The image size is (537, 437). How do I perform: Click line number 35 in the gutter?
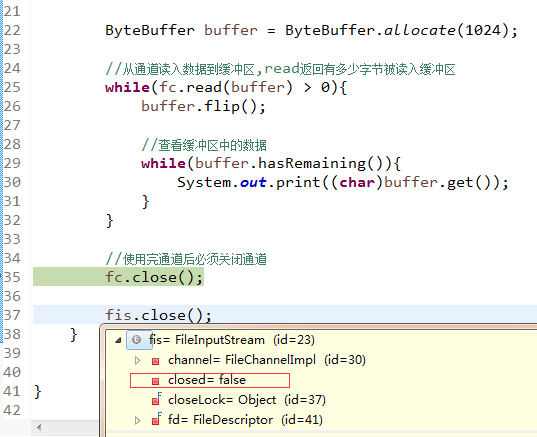coord(12,277)
